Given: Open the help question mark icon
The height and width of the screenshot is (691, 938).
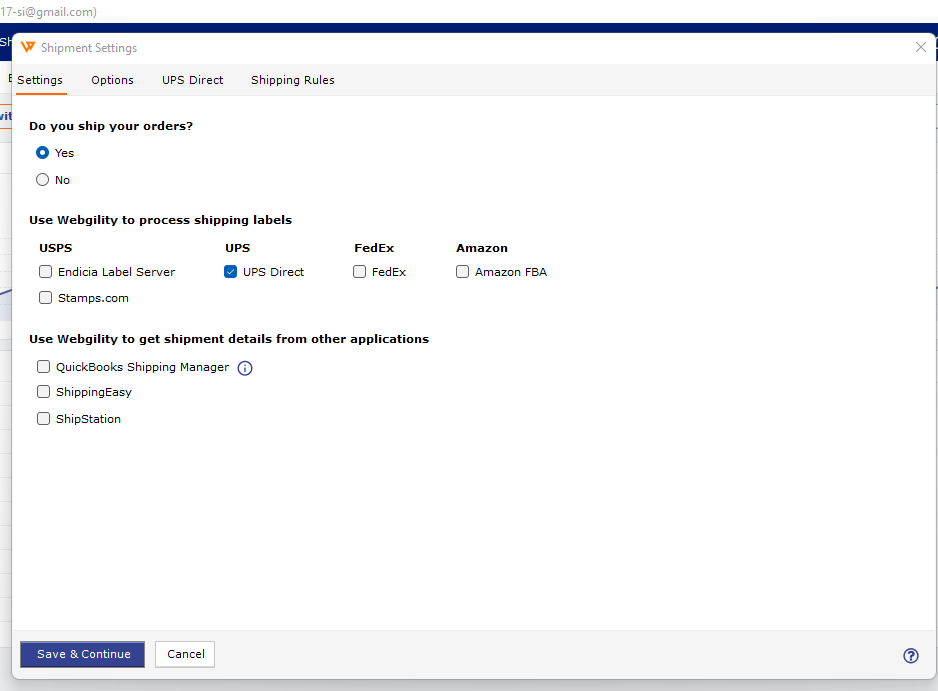Looking at the screenshot, I should [x=910, y=656].
